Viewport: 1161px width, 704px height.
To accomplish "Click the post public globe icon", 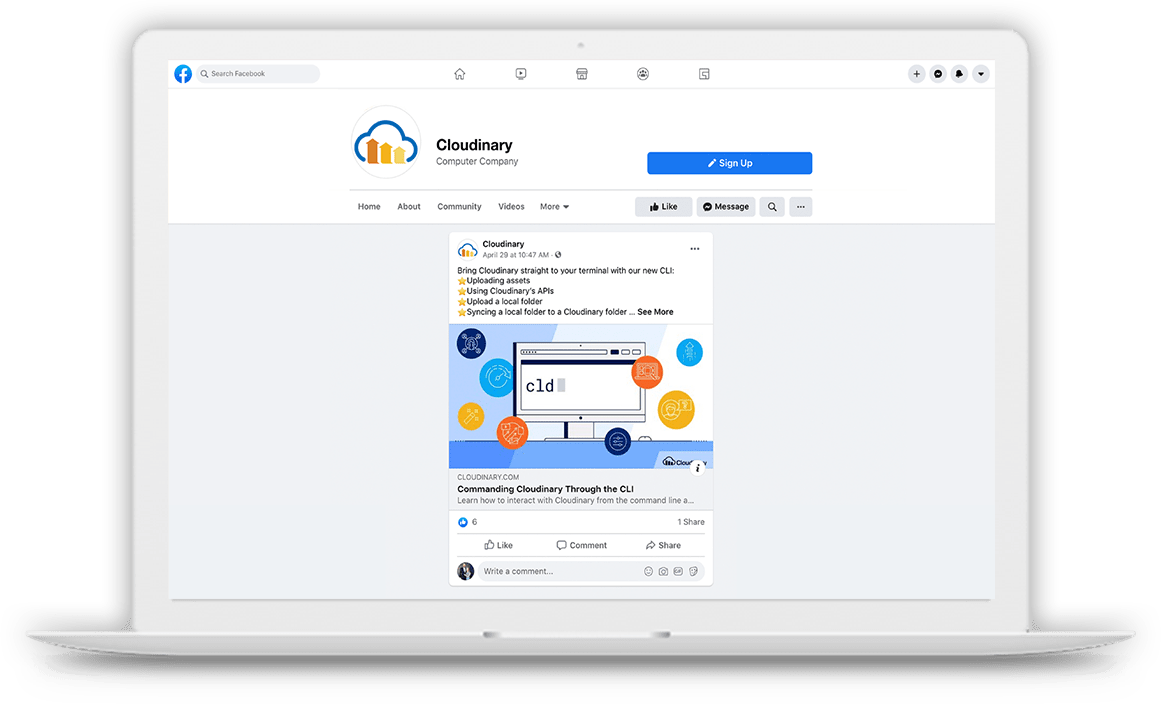I will 558,255.
